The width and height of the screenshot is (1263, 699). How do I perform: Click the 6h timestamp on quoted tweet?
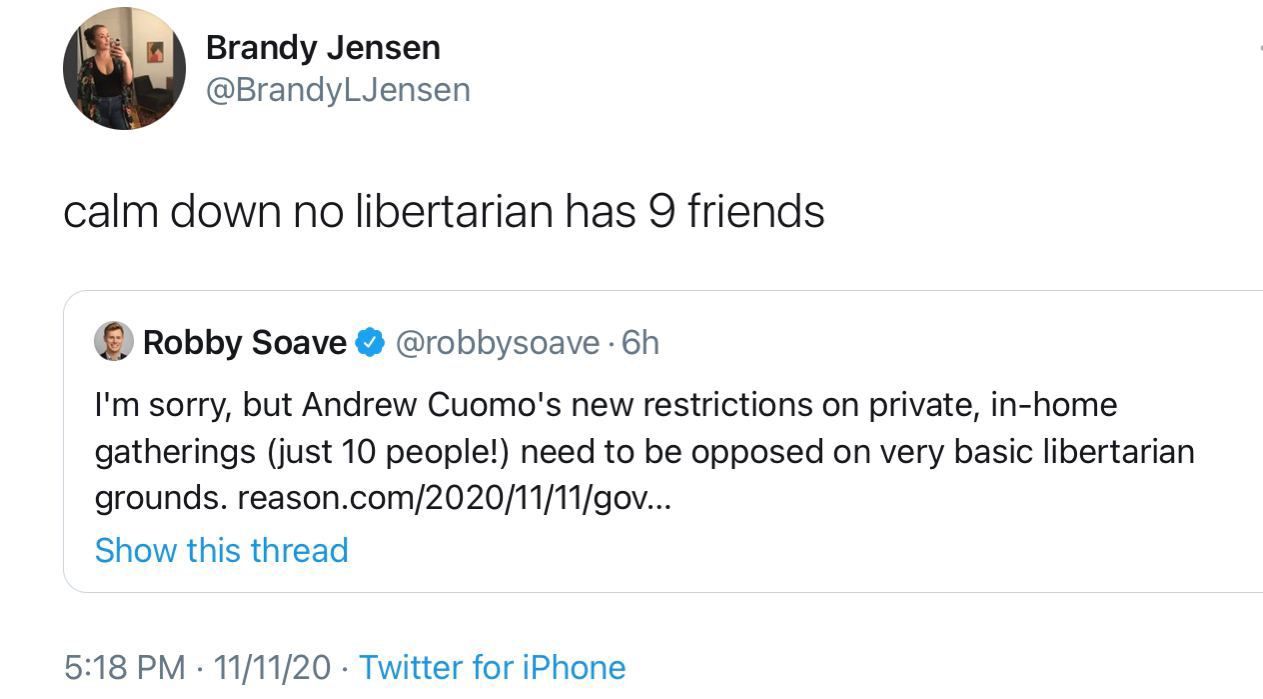click(x=640, y=343)
